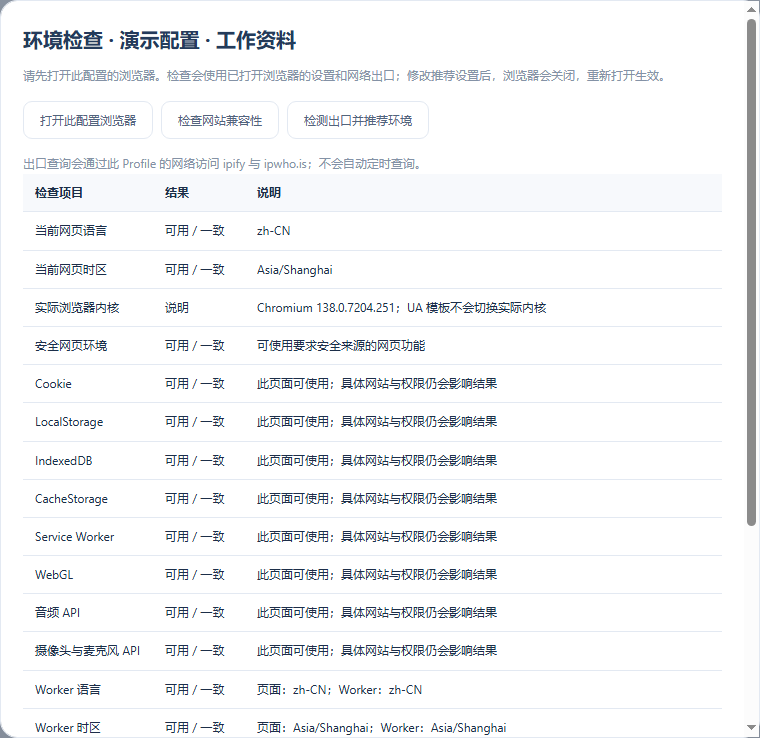
Task: Click the 可使用要求安全来源的网页功能 description
Action: pos(341,345)
